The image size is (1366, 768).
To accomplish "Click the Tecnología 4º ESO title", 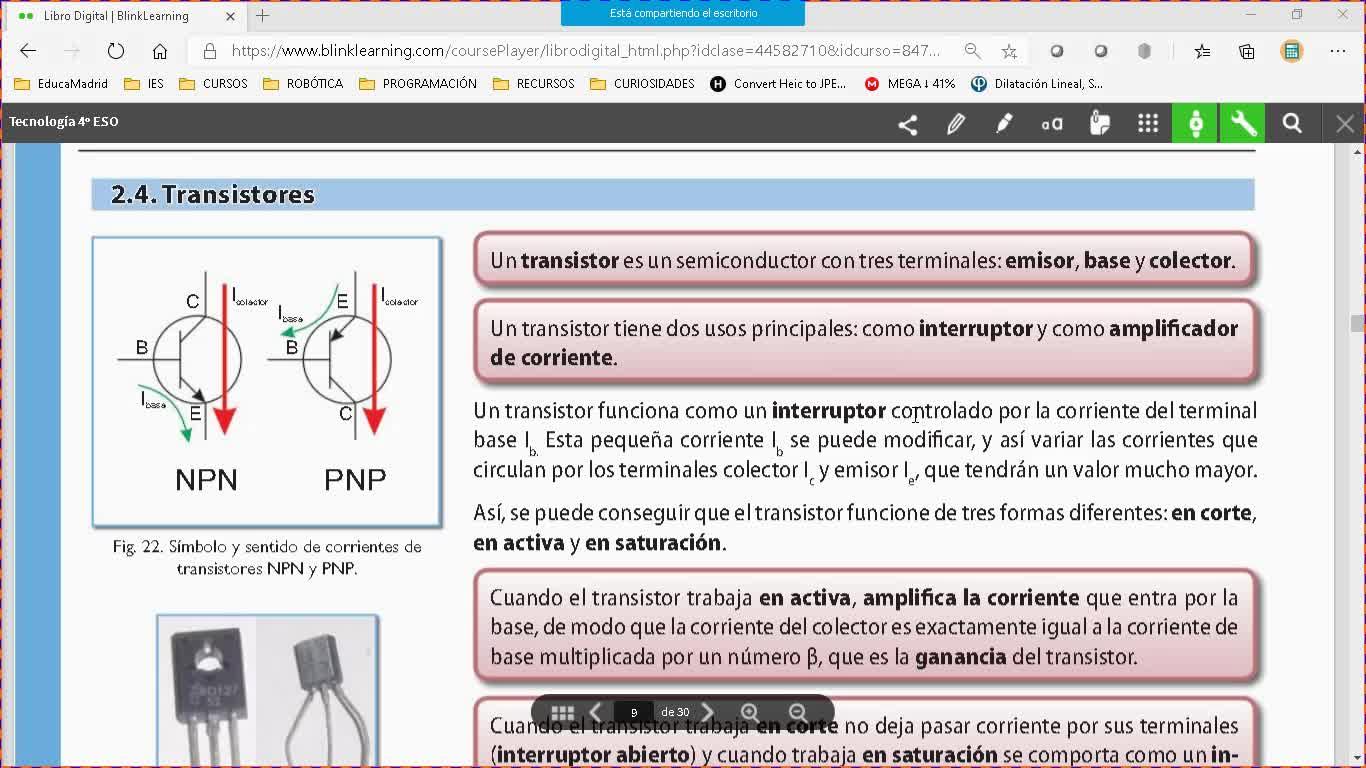I will click(64, 122).
